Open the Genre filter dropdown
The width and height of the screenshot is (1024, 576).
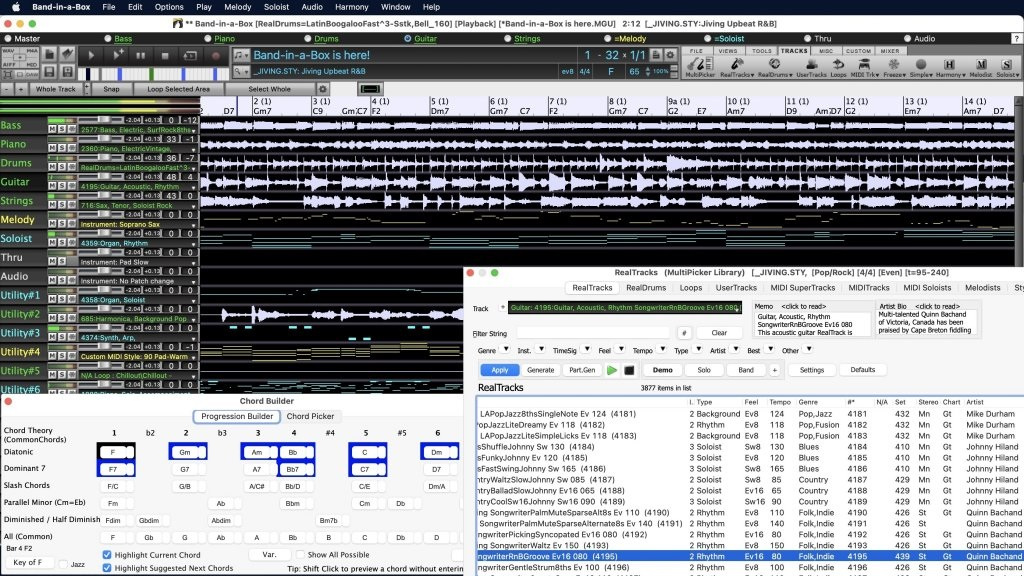pos(504,350)
